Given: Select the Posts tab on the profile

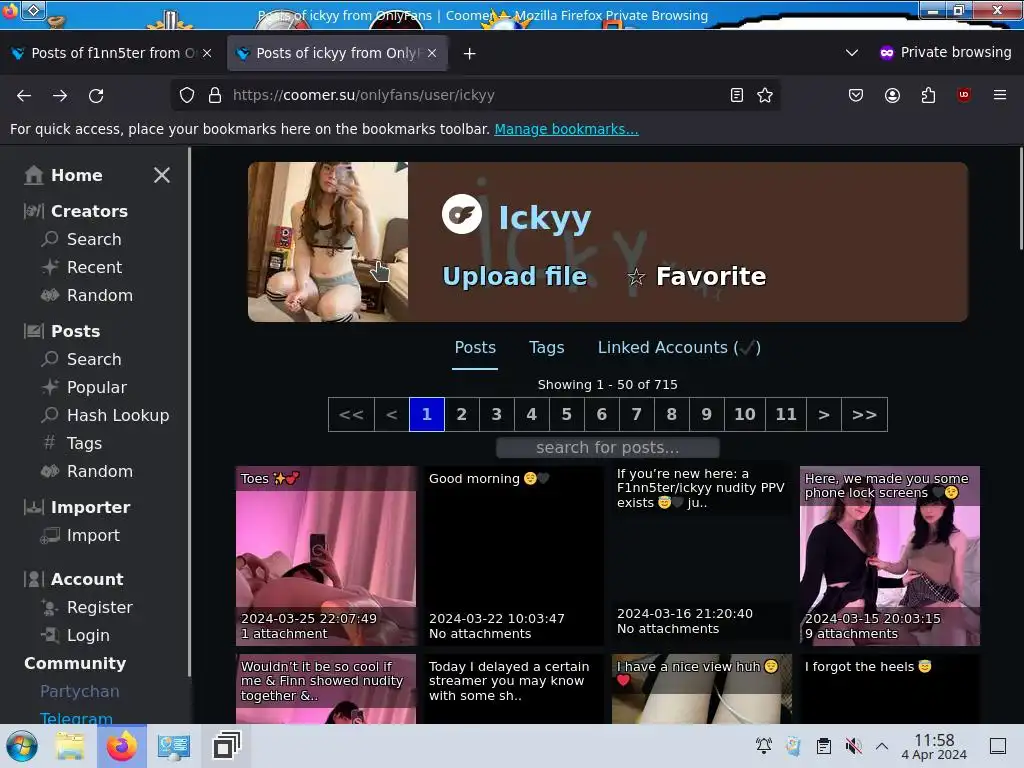Looking at the screenshot, I should tap(475, 347).
